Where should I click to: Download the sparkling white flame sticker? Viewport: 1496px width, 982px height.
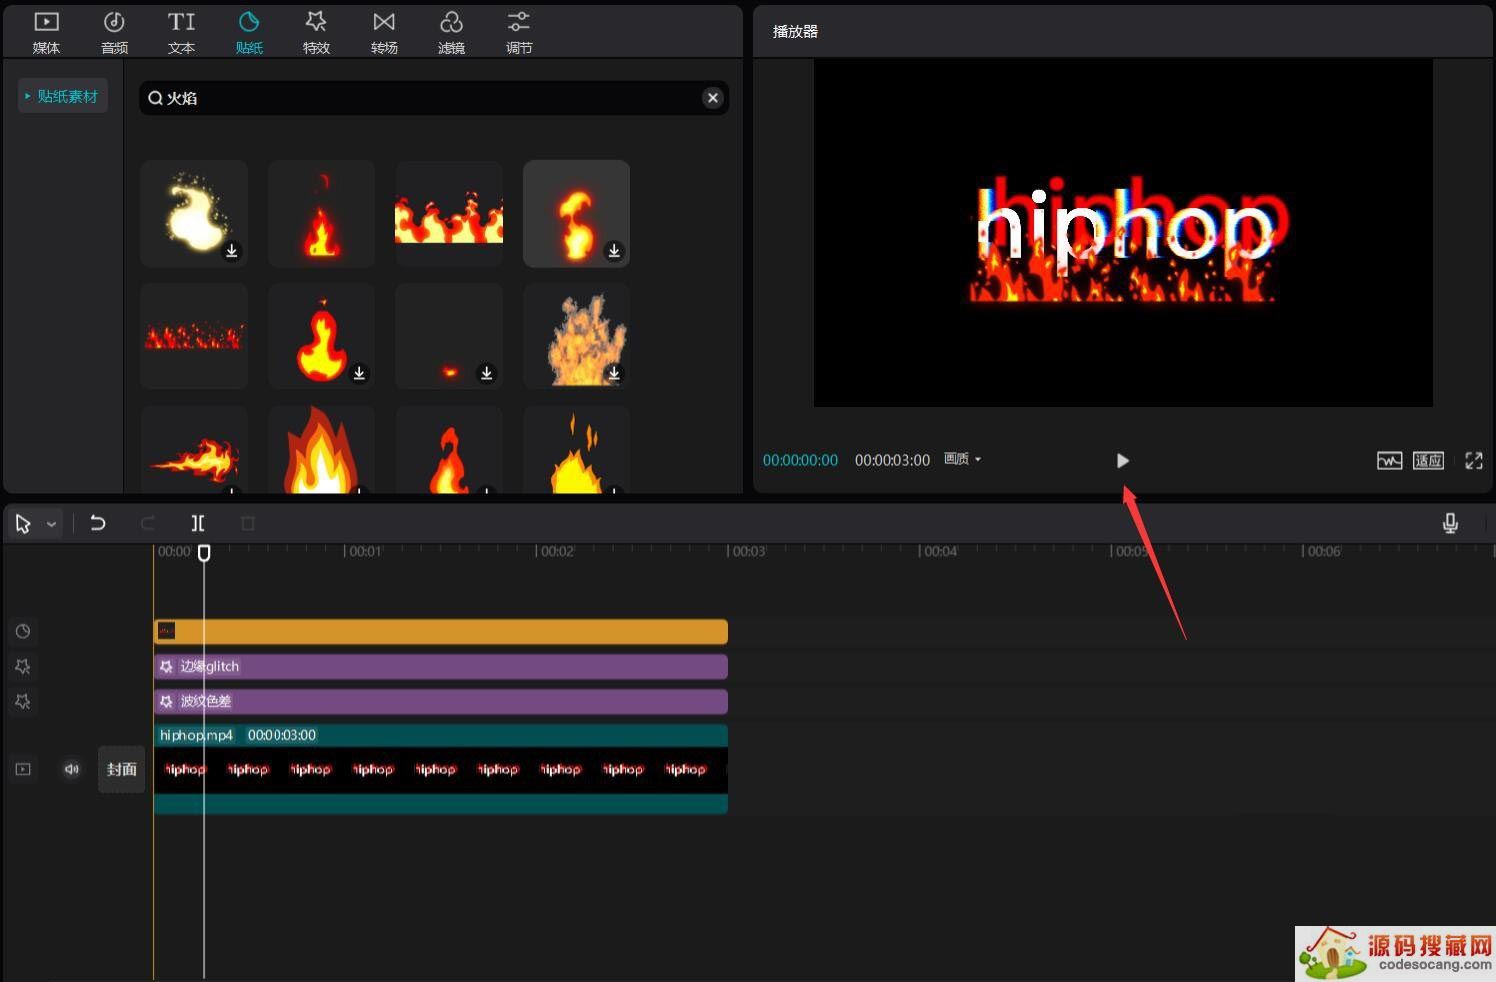click(x=232, y=251)
